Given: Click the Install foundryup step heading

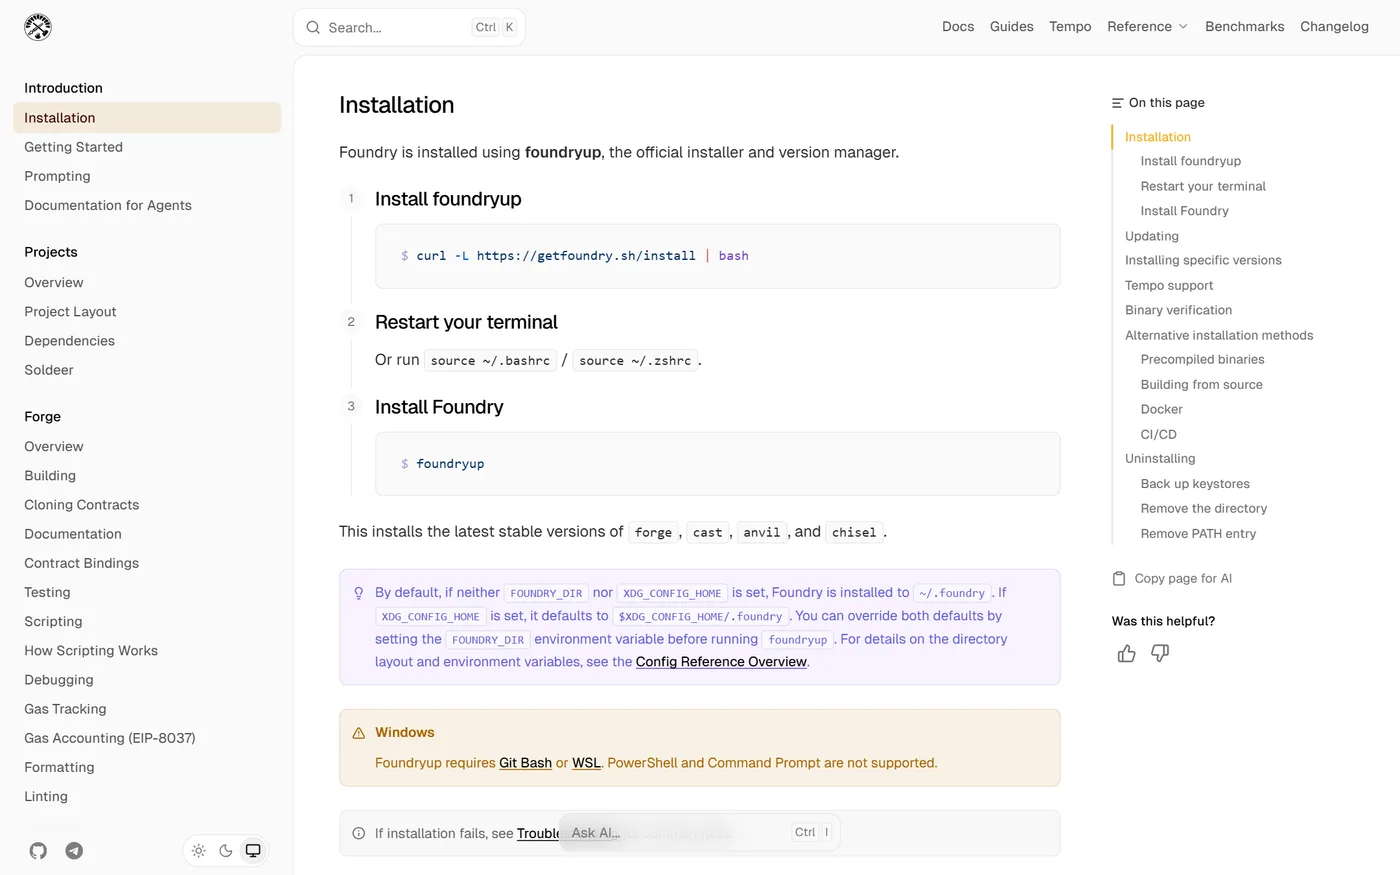Looking at the screenshot, I should click(x=448, y=199).
